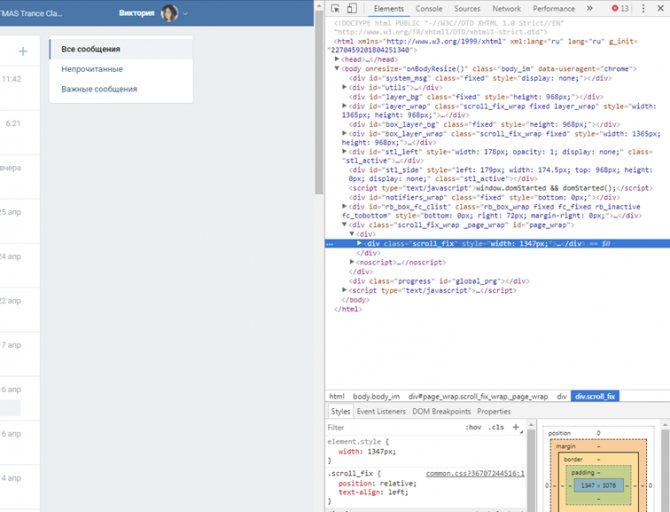
Task: Expand the layer_wrap div node
Action: (344, 106)
